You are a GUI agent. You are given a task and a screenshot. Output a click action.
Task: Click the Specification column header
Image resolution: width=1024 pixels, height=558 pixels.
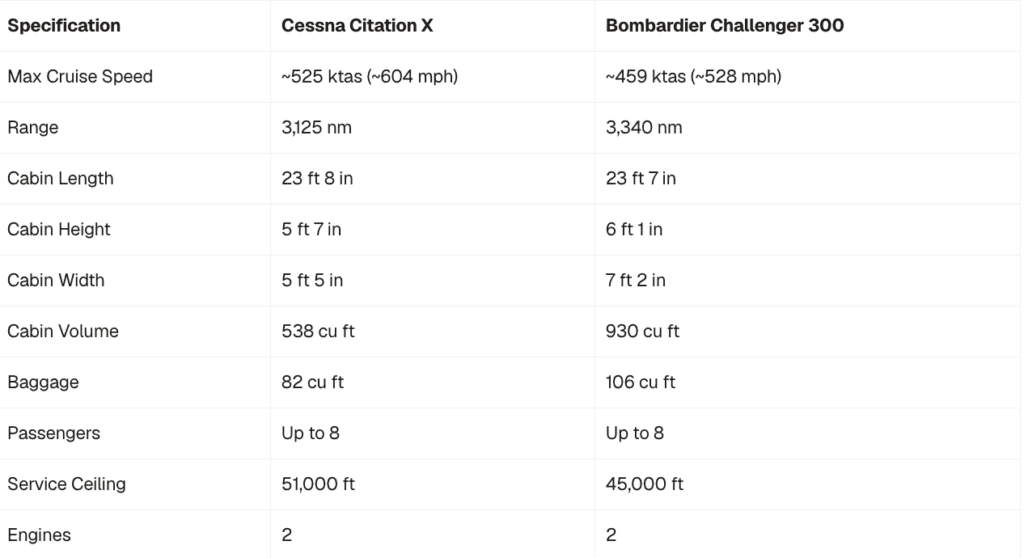coord(64,25)
